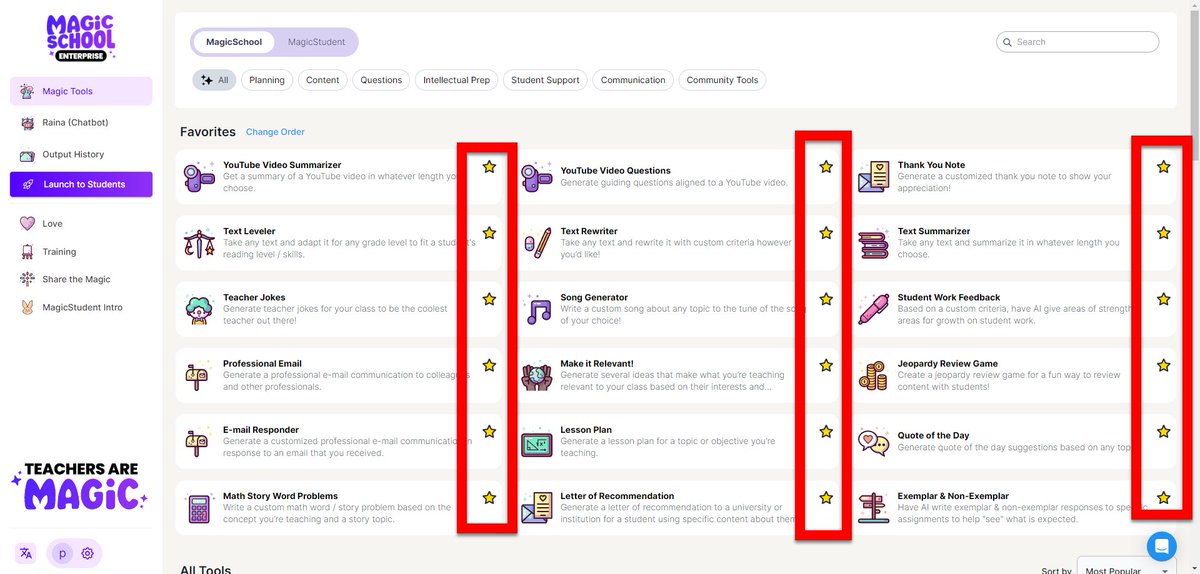Image resolution: width=1200 pixels, height=574 pixels.
Task: Filter tools by Questions
Action: click(381, 80)
